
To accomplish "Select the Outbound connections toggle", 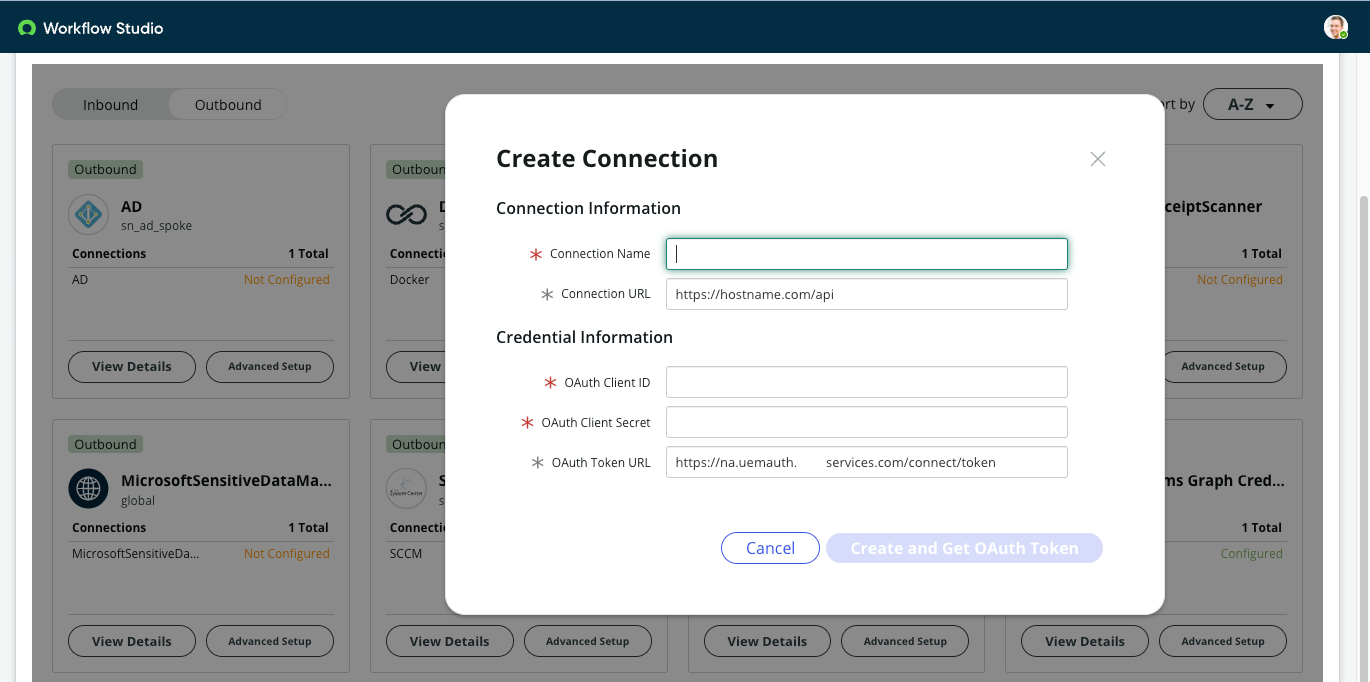I will click(227, 104).
